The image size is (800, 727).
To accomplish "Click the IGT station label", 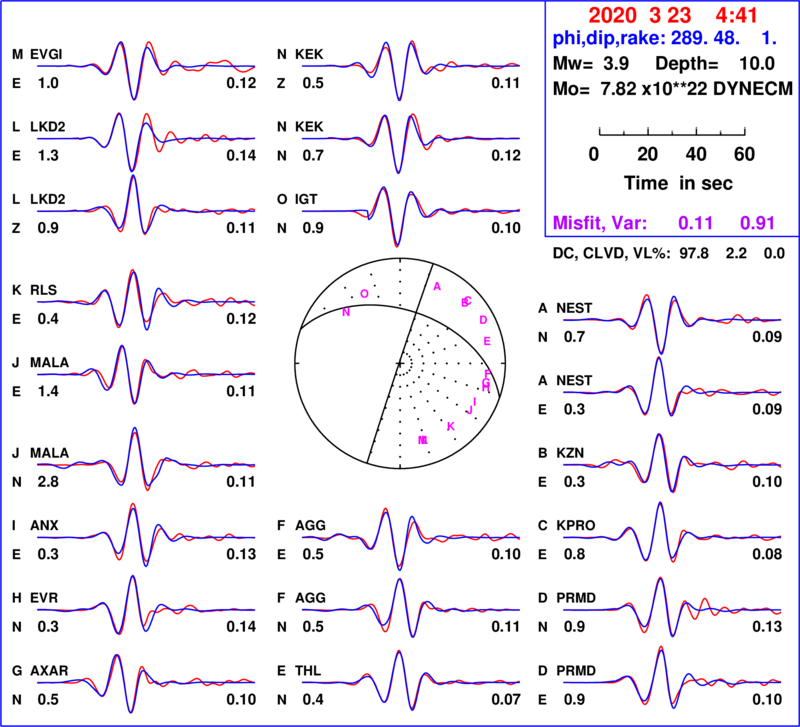I will click(x=306, y=199).
